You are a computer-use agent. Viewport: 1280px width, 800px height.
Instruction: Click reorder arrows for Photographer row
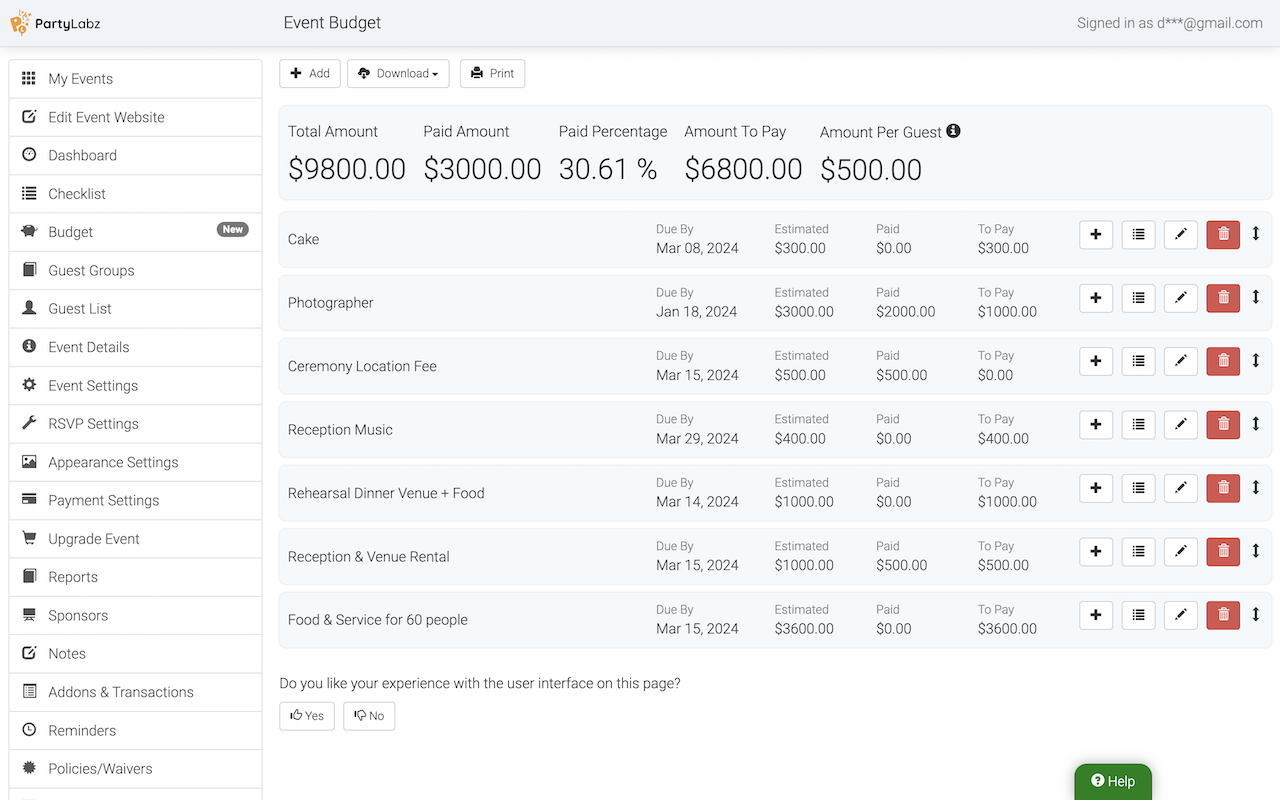[x=1256, y=297]
